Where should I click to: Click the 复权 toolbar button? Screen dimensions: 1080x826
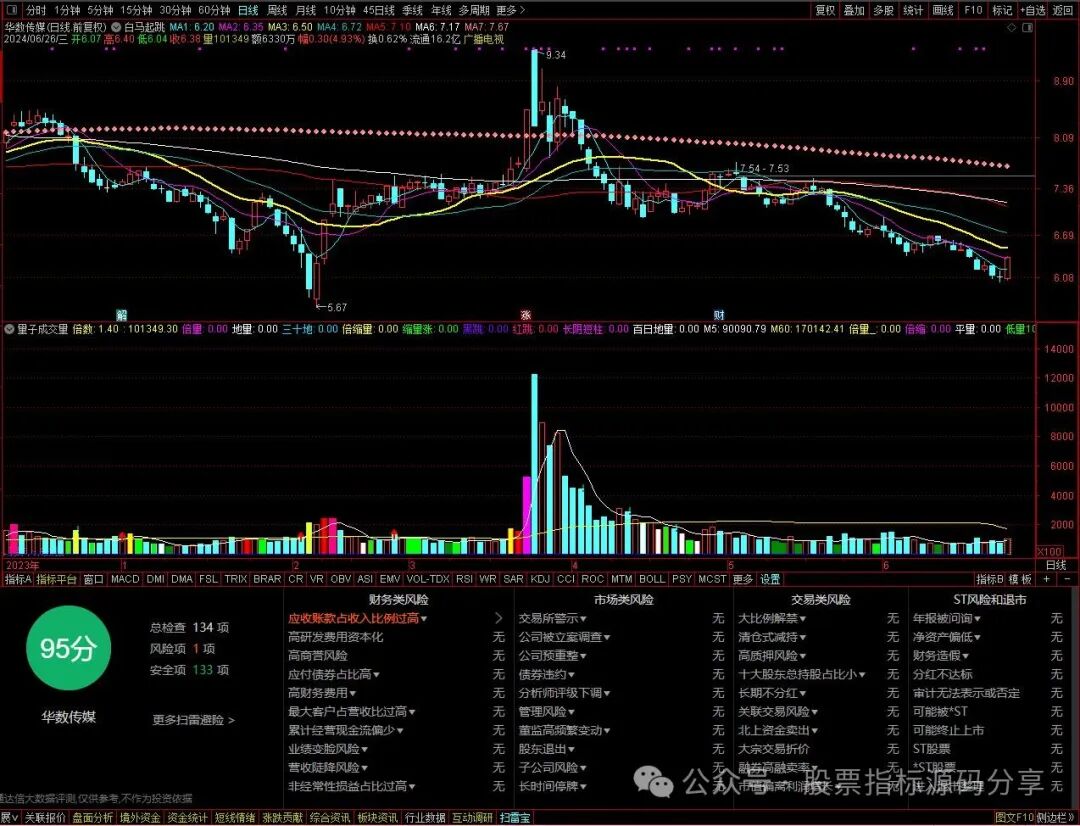(x=825, y=10)
